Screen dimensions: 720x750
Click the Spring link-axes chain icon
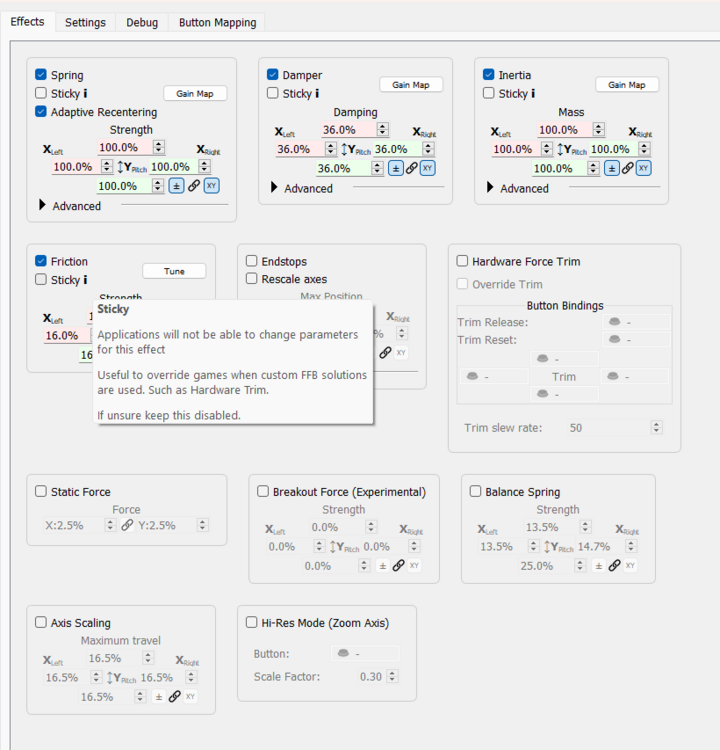tap(194, 186)
